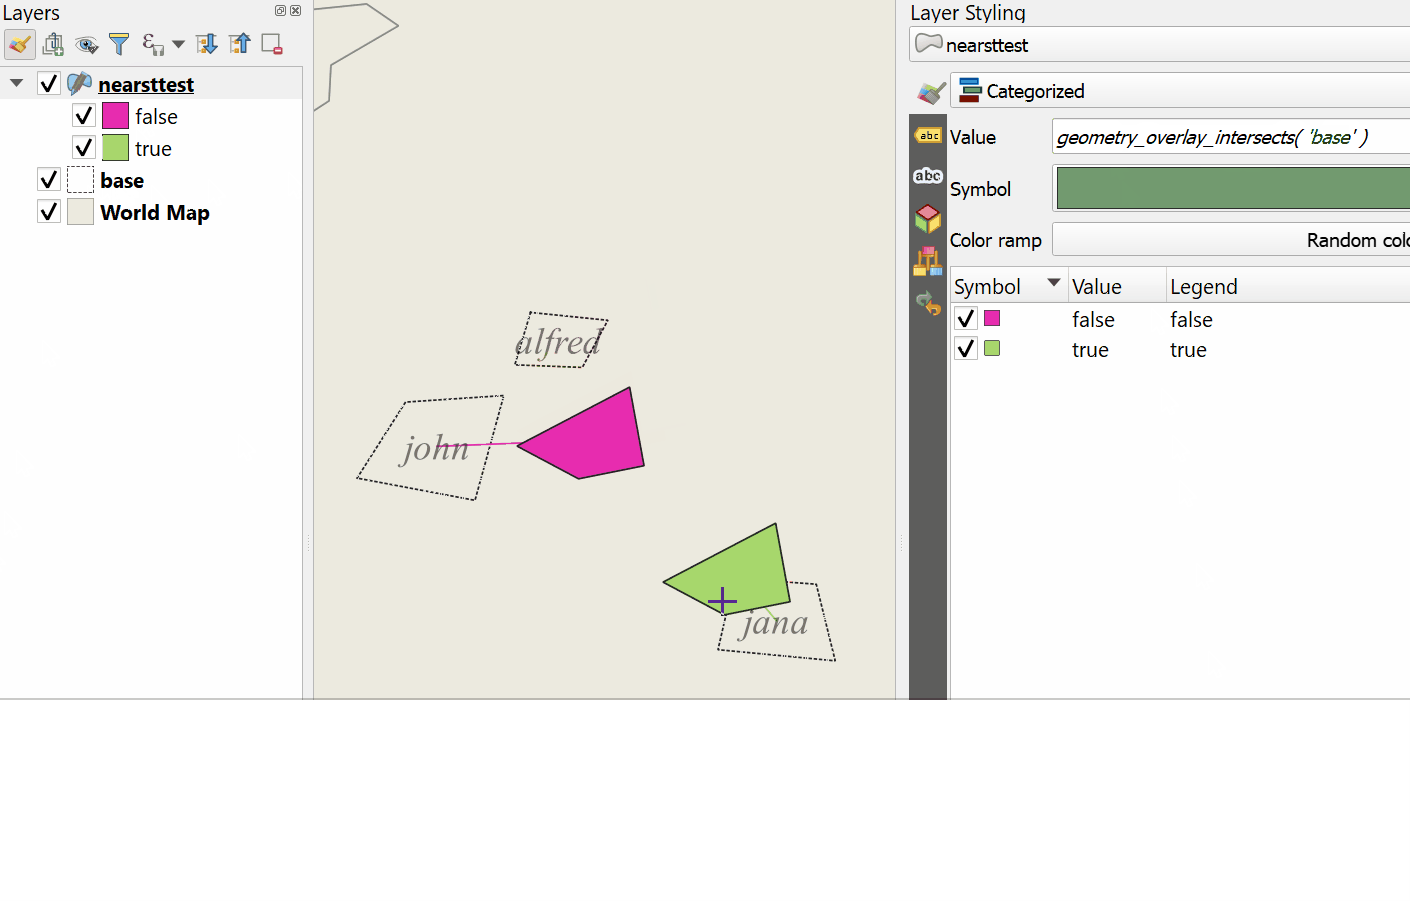Open Layer Styling panel from Layers toolbar
The height and width of the screenshot is (901, 1410).
tap(19, 44)
